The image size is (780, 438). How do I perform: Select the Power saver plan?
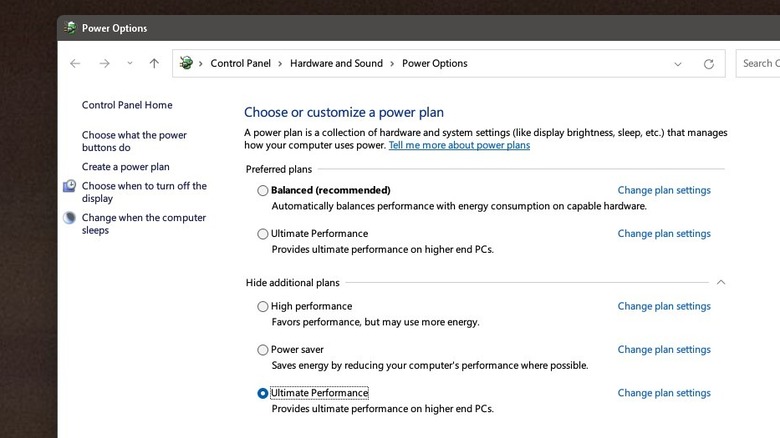tap(263, 350)
